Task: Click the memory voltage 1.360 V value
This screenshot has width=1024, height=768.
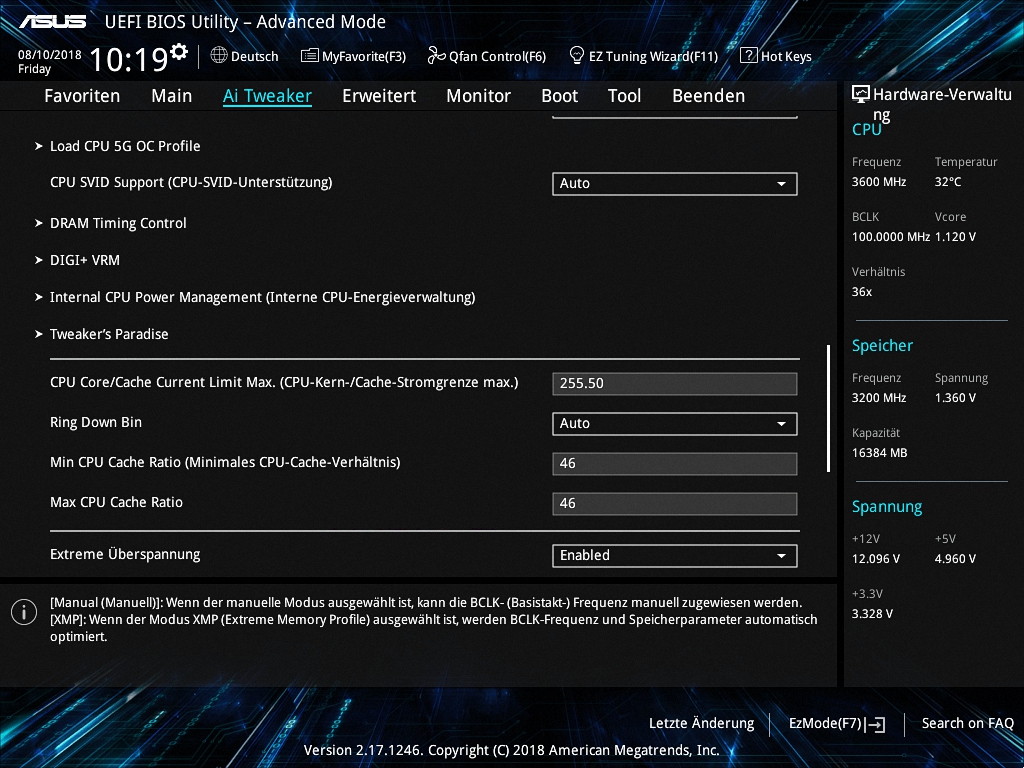Action: click(x=955, y=398)
